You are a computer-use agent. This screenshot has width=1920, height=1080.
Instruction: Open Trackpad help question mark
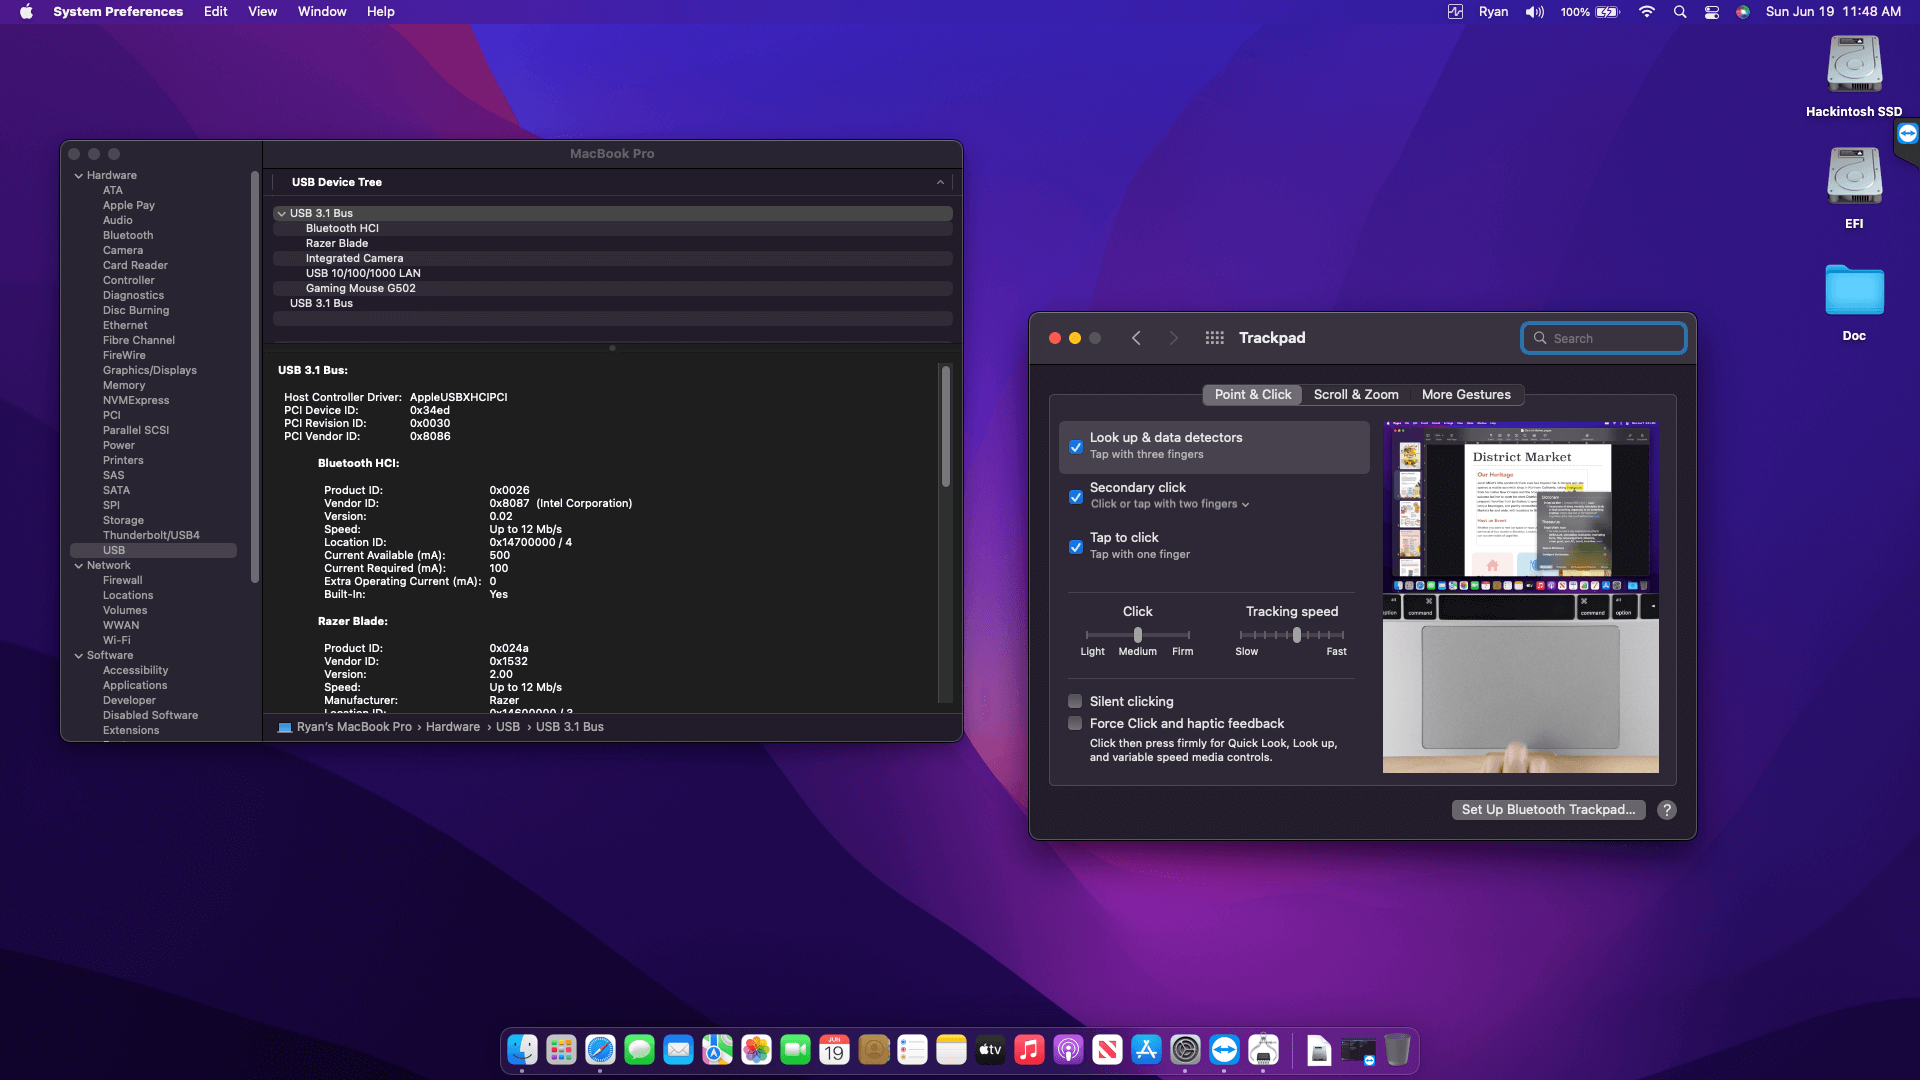point(1666,810)
